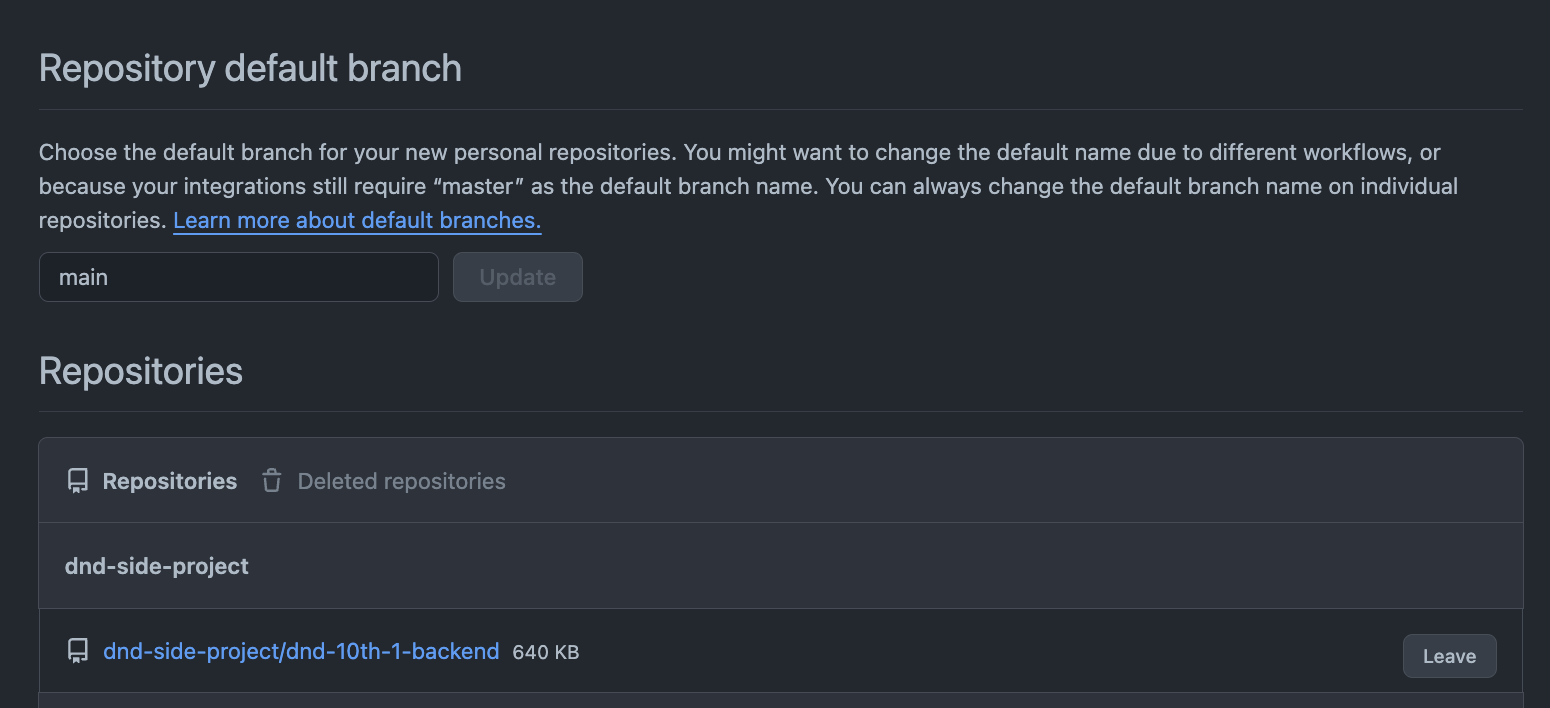Click the text individual repositories in the description
The height and width of the screenshot is (708, 1550).
(x=749, y=203)
